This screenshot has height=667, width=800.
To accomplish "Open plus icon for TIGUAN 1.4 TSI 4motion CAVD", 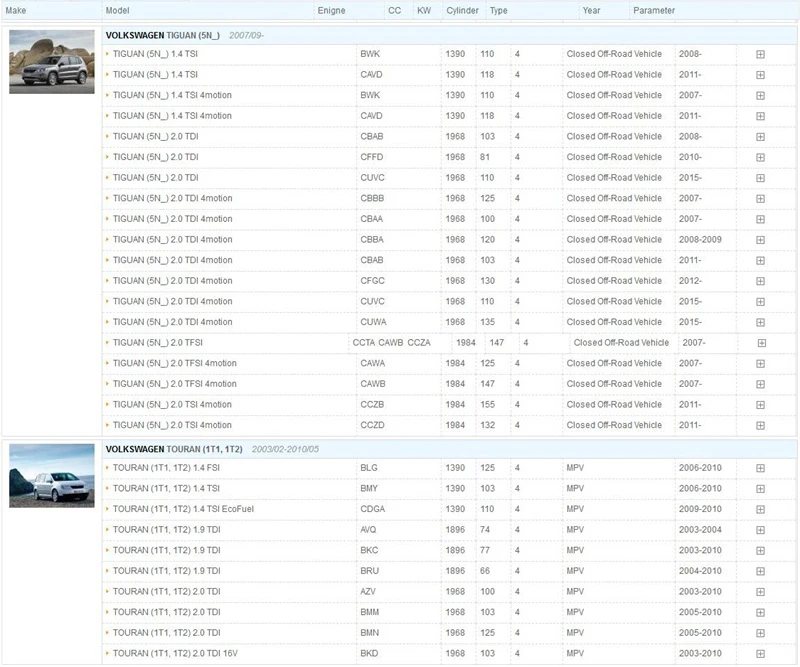I will coord(760,116).
